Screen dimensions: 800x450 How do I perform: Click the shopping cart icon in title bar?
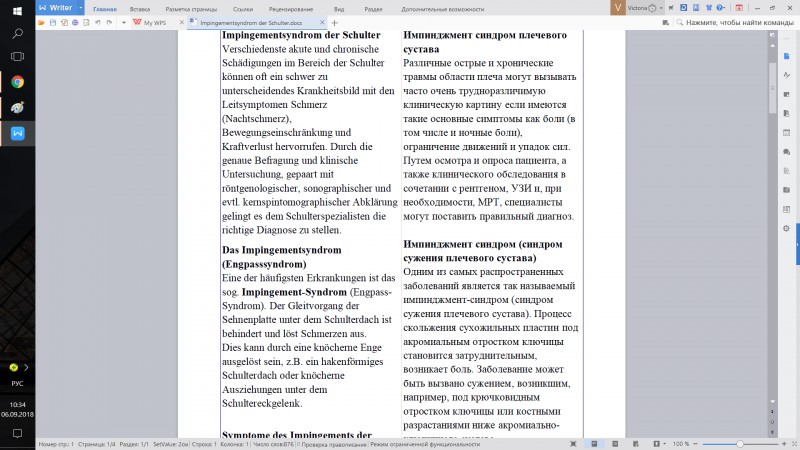[671, 8]
